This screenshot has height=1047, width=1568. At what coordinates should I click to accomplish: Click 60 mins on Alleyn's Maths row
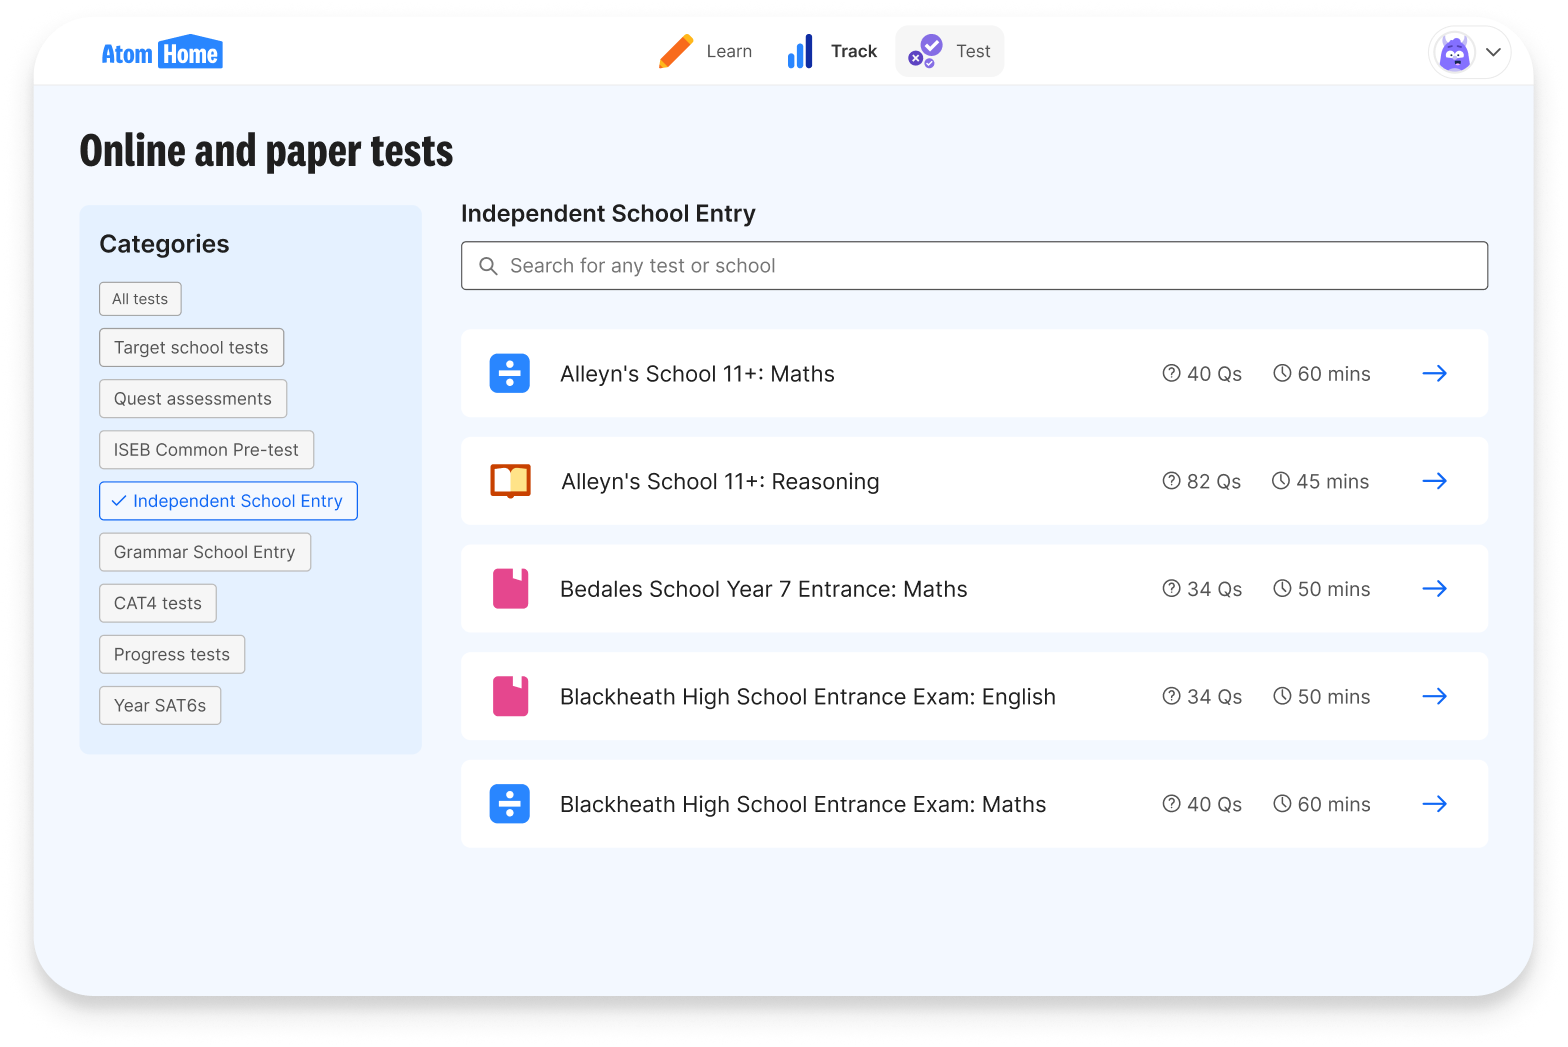[x=1321, y=374]
